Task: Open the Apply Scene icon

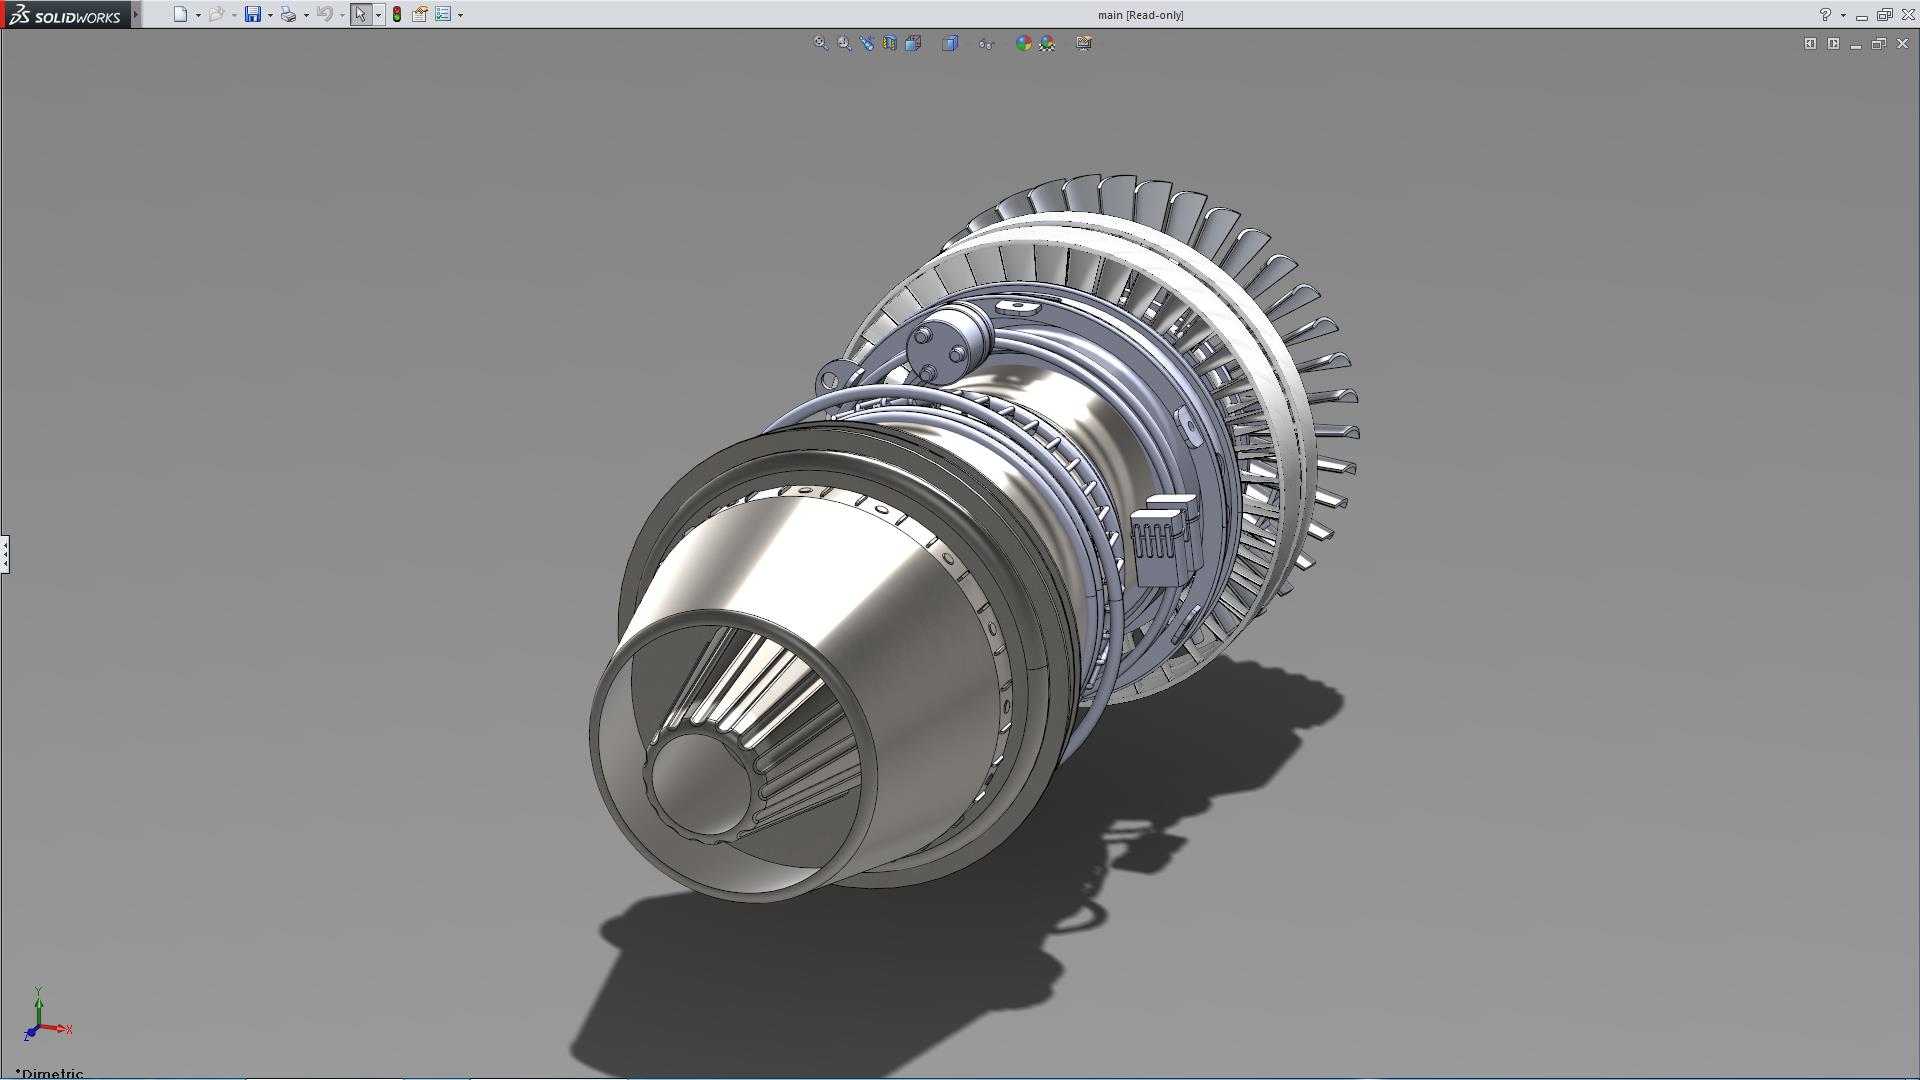Action: tap(1047, 43)
